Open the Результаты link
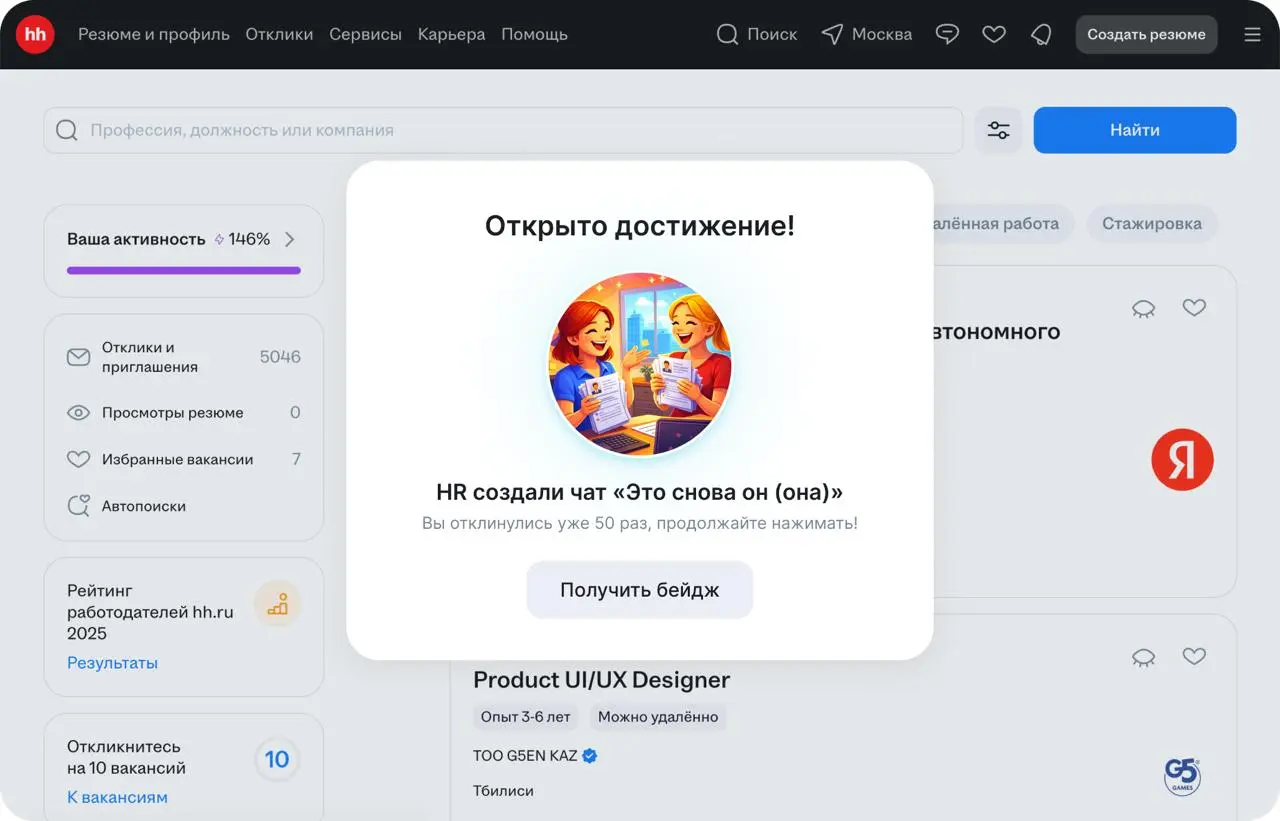The height and width of the screenshot is (821, 1280). click(112, 663)
